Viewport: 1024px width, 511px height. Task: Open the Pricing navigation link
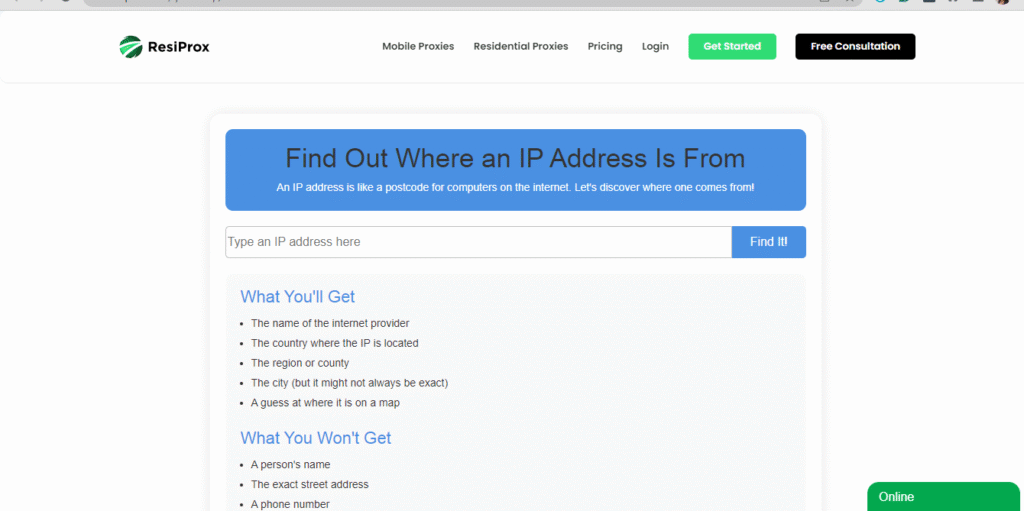[605, 46]
